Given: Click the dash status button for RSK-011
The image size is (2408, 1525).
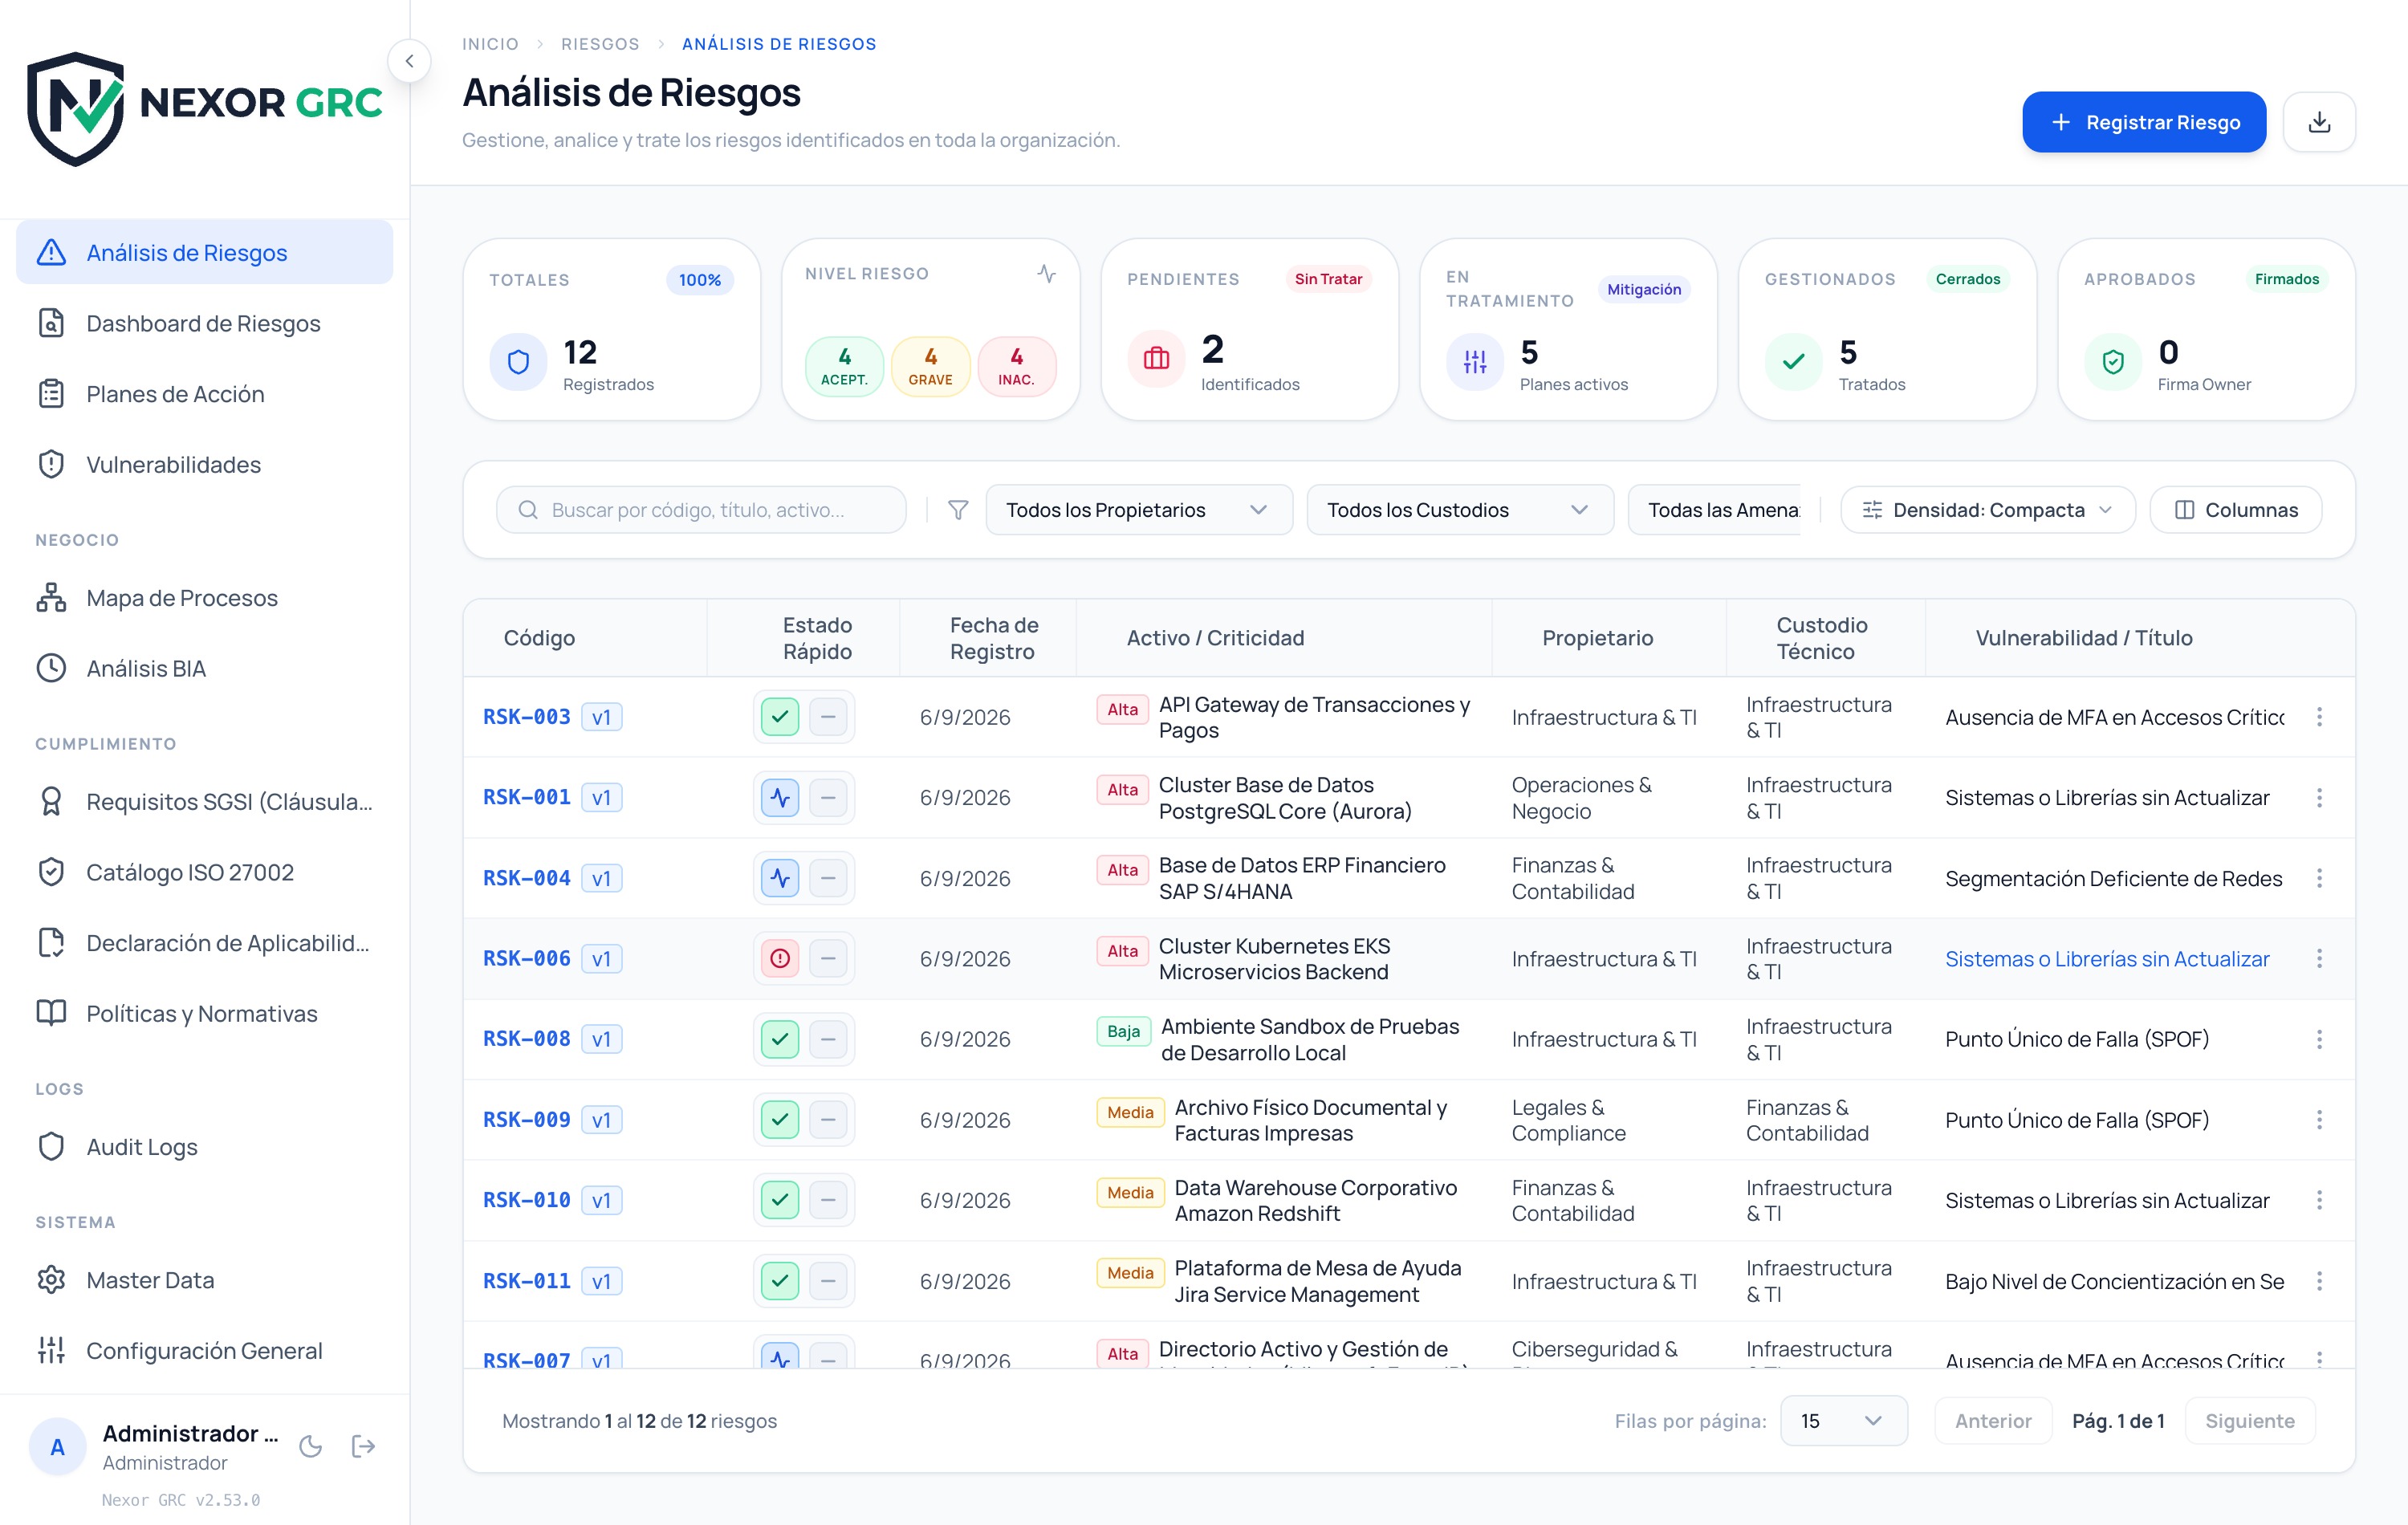Looking at the screenshot, I should (x=828, y=1281).
